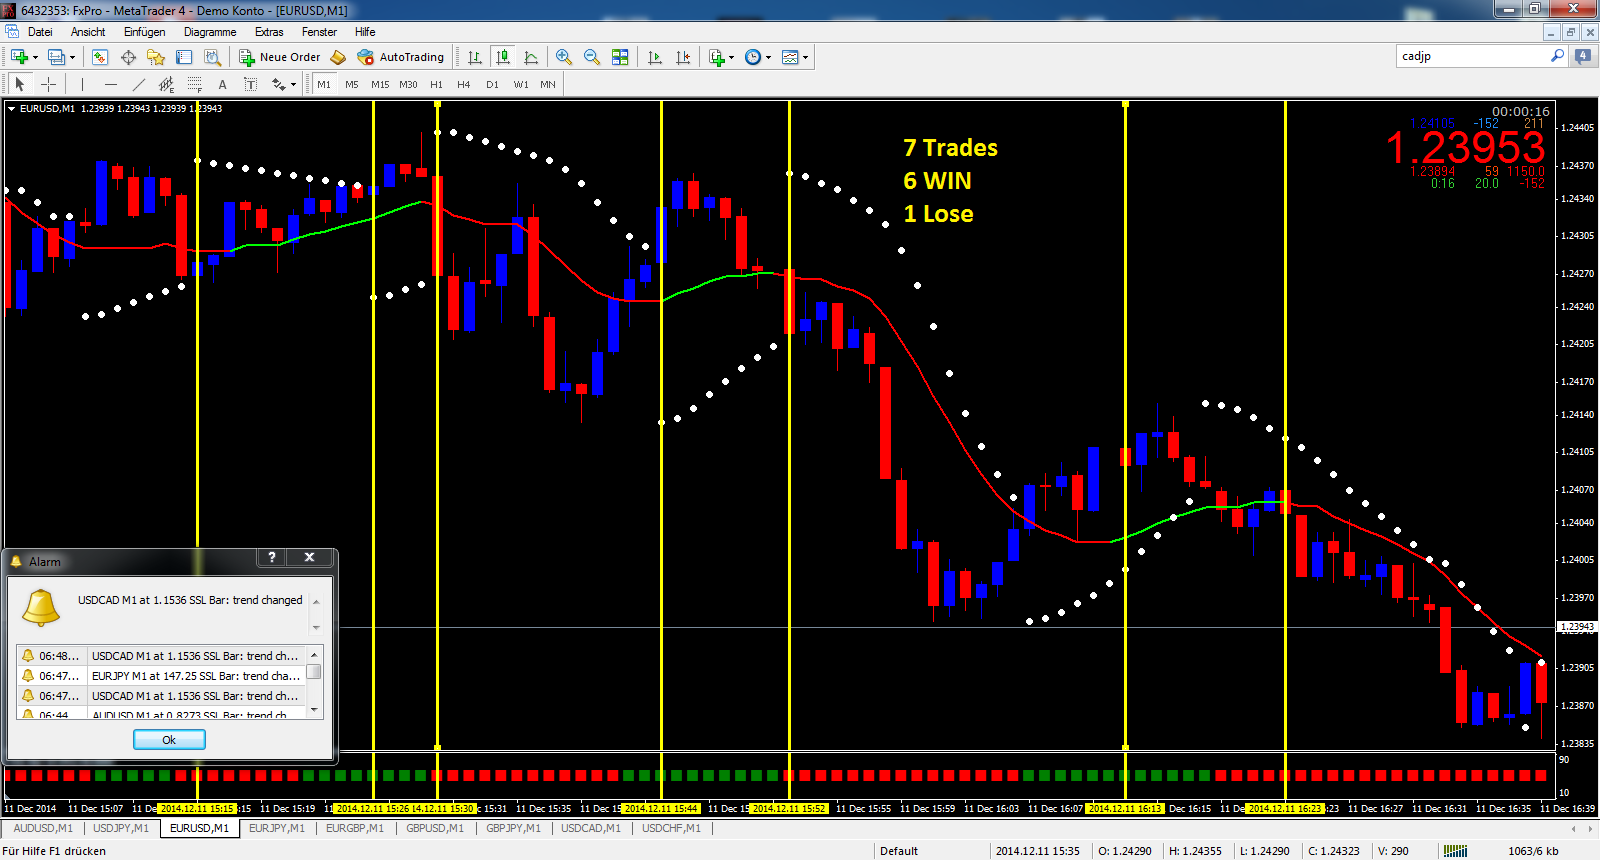Select the H4 timeframe
The height and width of the screenshot is (860, 1600).
[x=464, y=84]
